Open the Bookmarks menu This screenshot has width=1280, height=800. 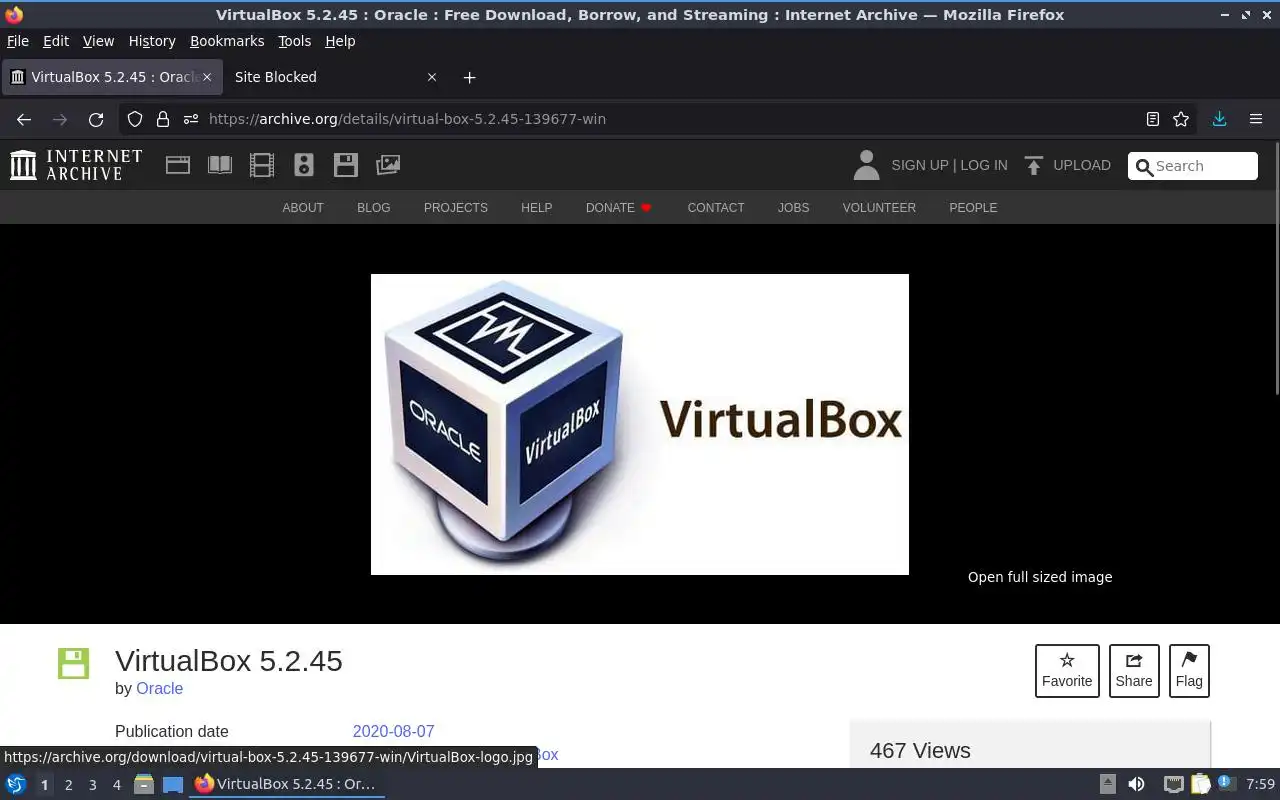(x=227, y=41)
